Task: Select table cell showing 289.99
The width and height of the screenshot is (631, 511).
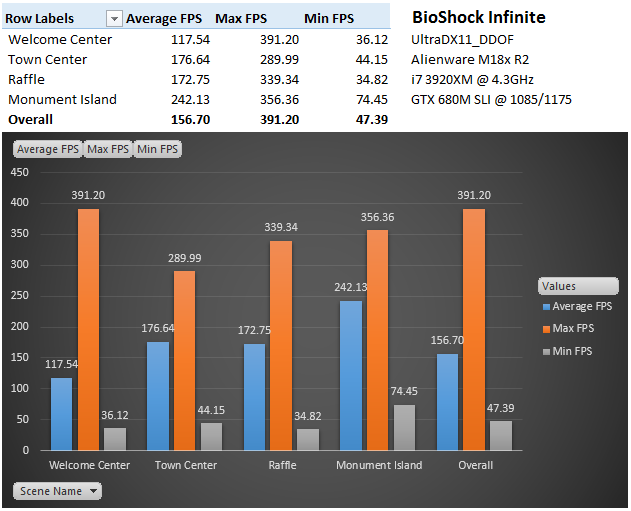Action: pyautogui.click(x=279, y=60)
